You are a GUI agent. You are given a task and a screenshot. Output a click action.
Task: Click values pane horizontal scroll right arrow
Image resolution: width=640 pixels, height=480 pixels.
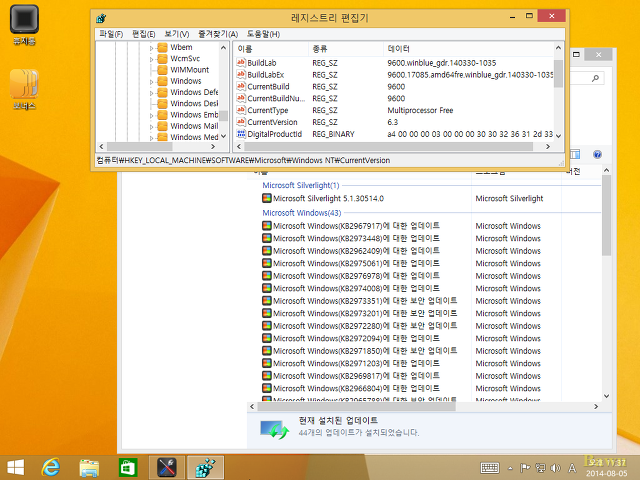click(x=548, y=147)
